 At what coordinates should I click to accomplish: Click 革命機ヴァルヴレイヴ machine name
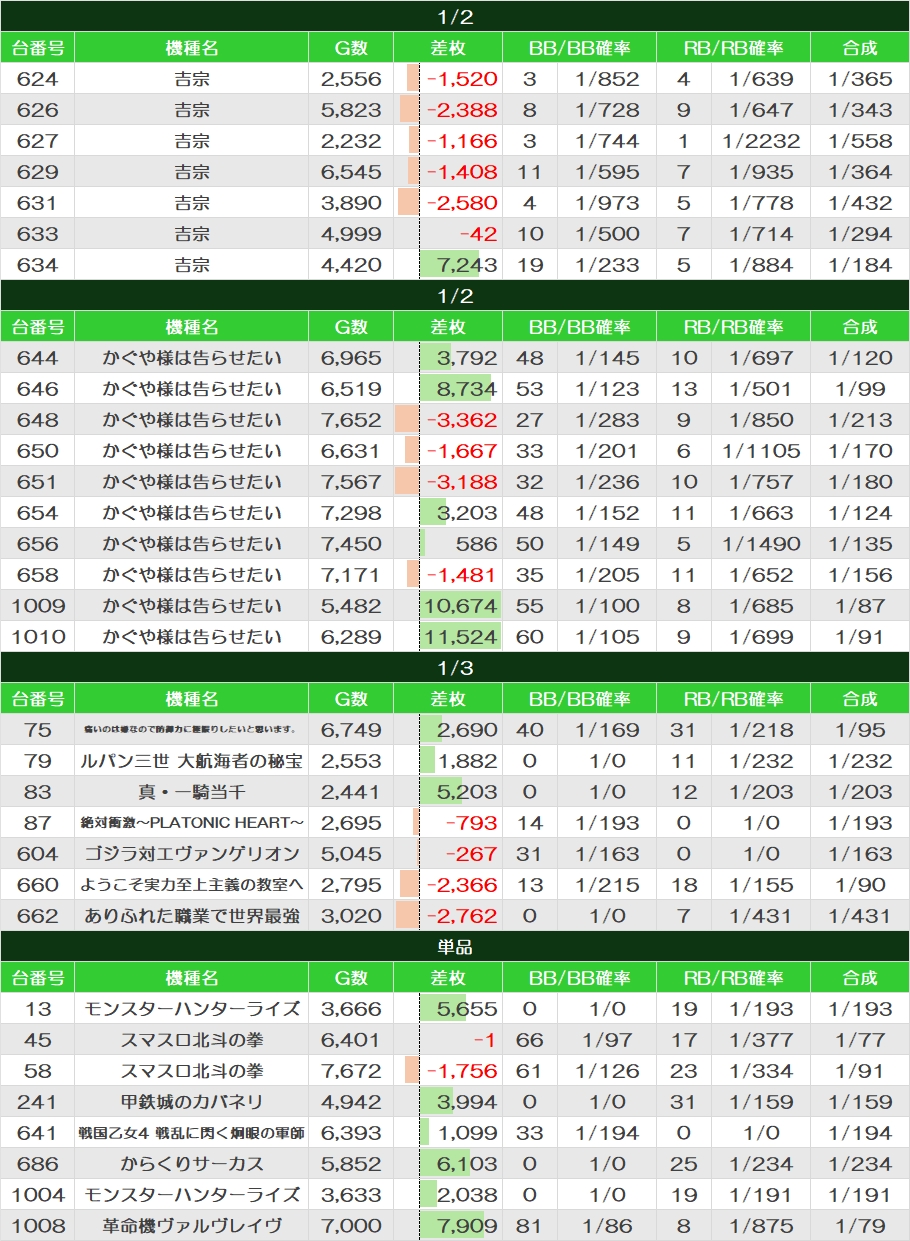click(x=192, y=1226)
